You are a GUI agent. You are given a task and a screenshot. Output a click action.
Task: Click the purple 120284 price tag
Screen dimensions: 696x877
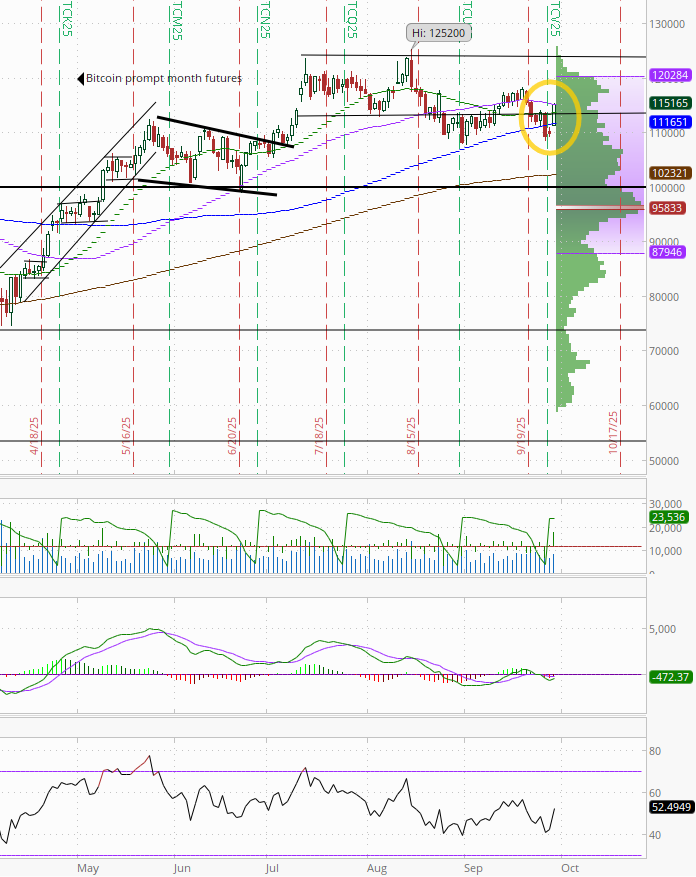coord(670,76)
